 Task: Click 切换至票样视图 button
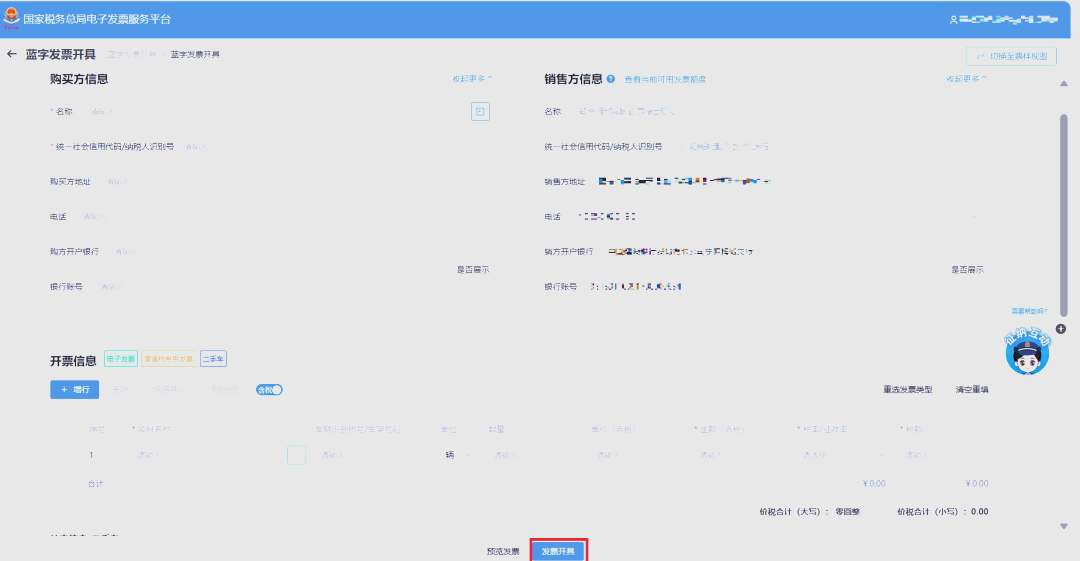coord(1011,56)
